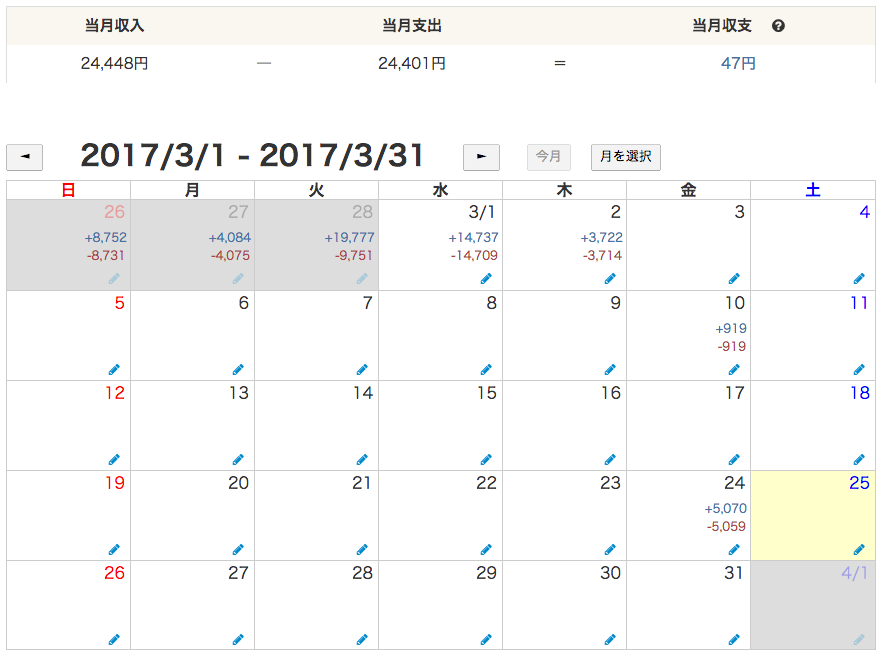
Task: Edit entry pencil for March 7
Action: click(x=362, y=370)
